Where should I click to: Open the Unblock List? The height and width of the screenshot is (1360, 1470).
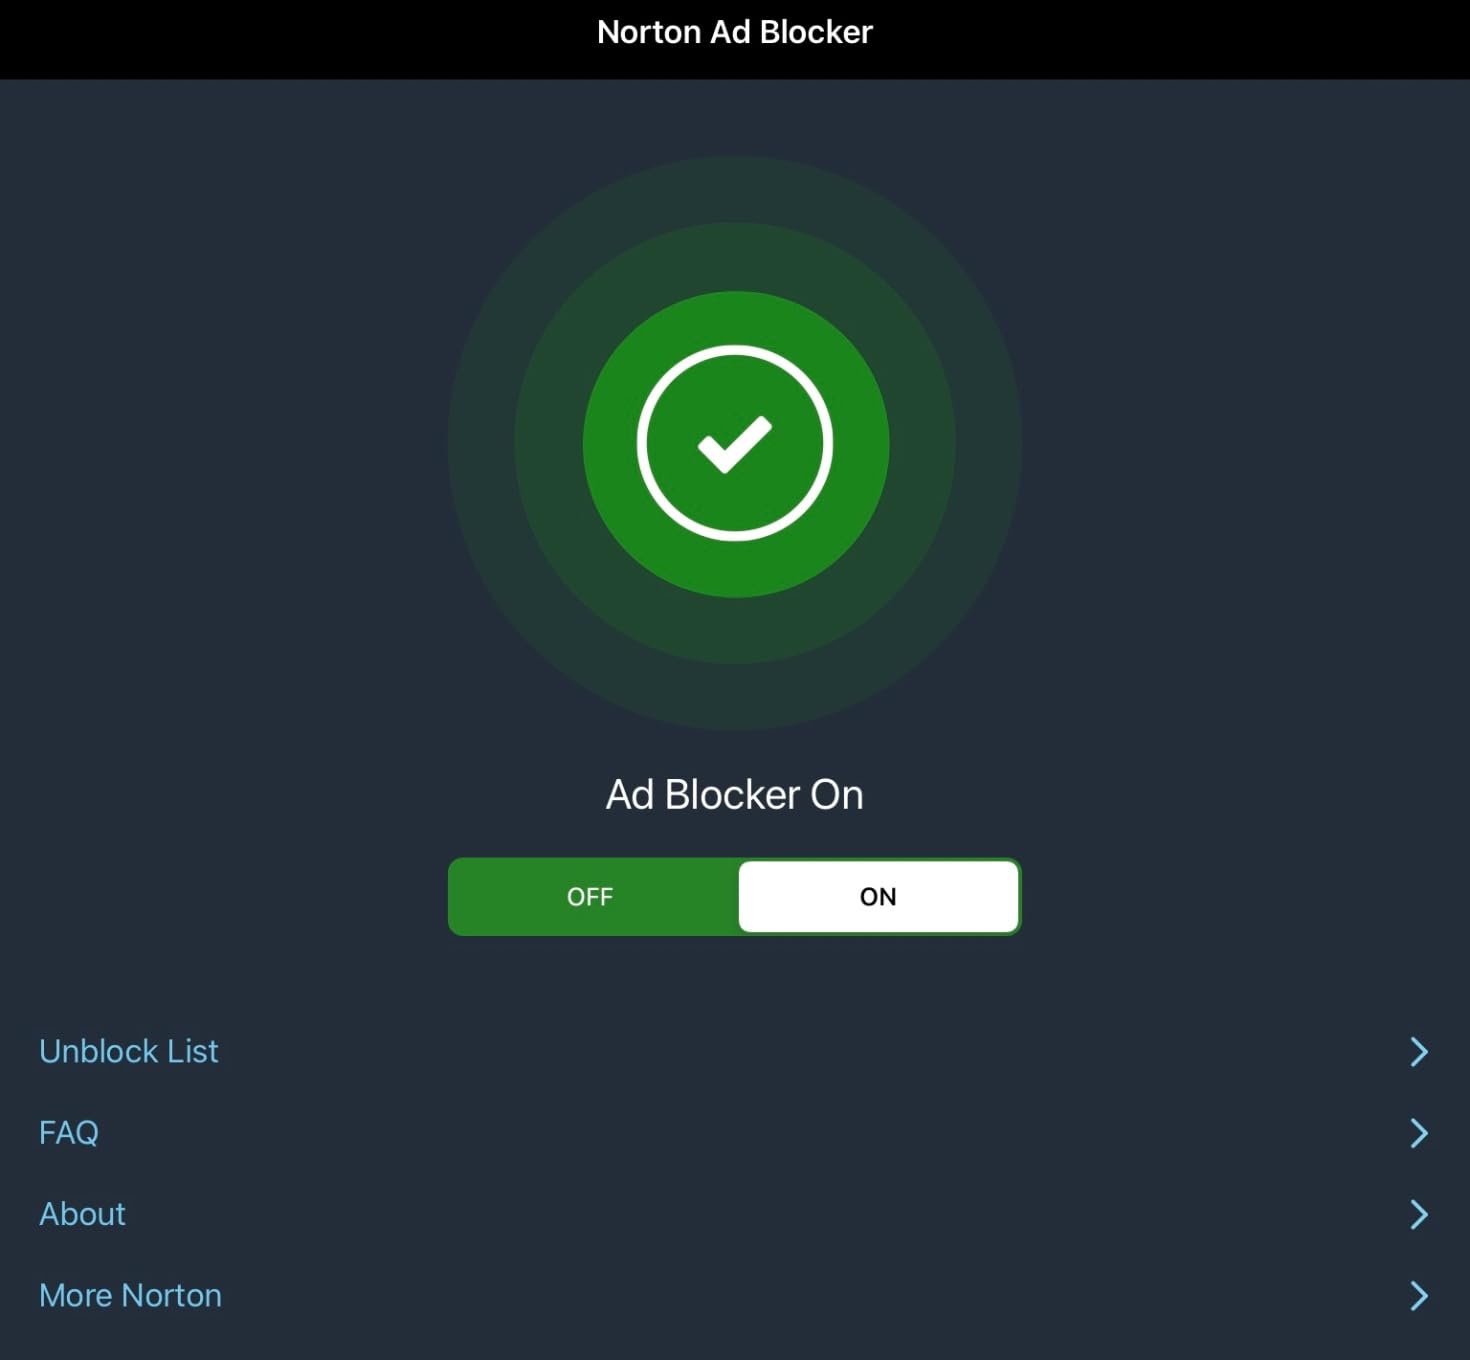point(128,1051)
